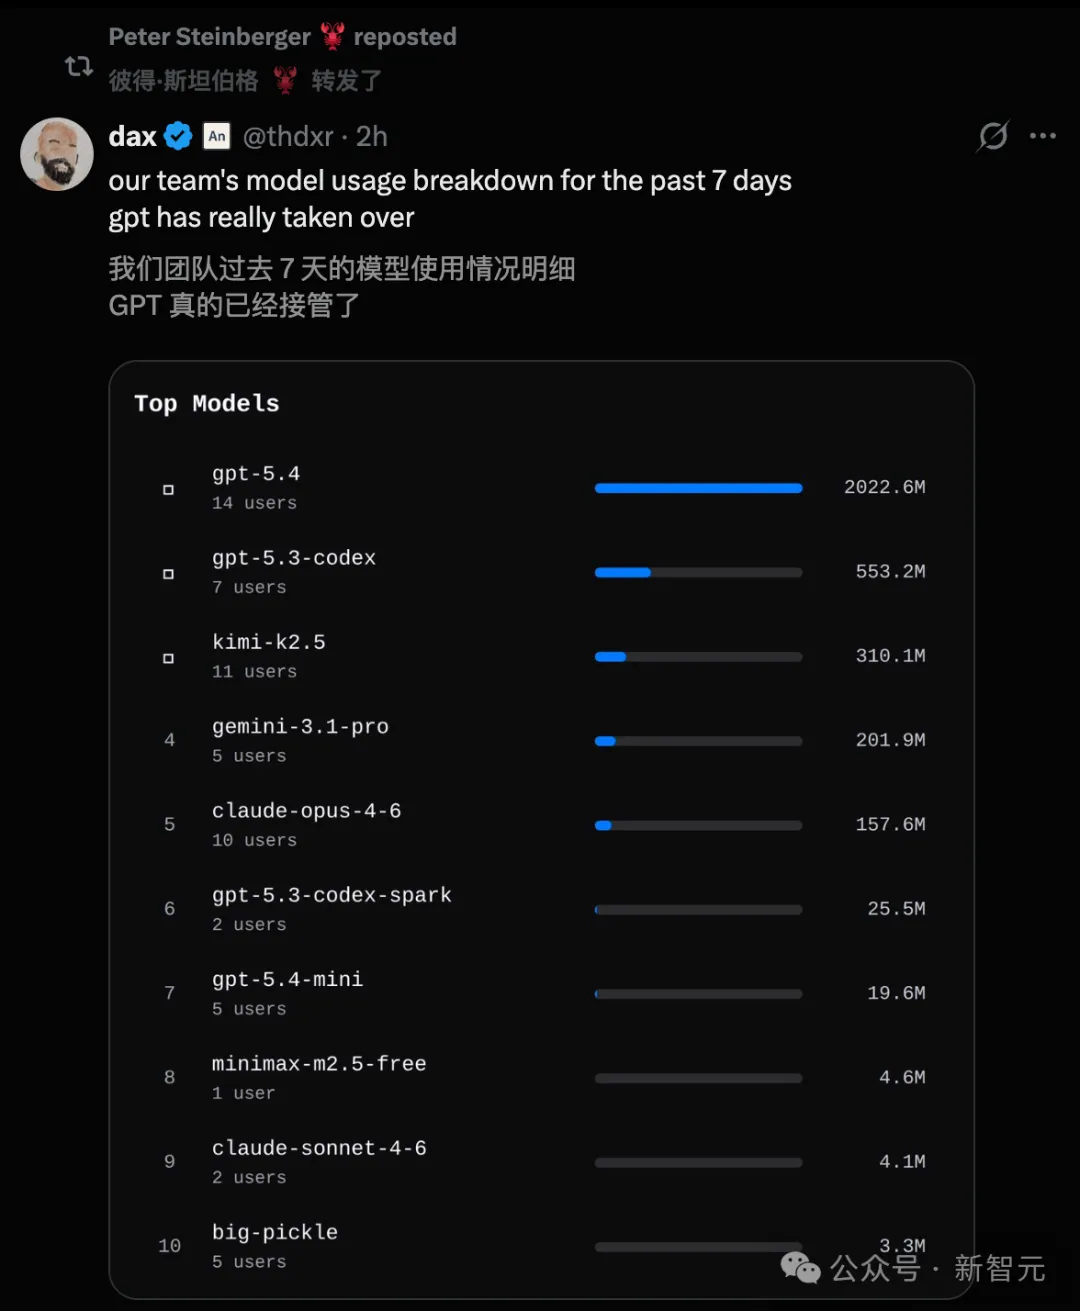Click the Grok slash icon

click(x=993, y=136)
